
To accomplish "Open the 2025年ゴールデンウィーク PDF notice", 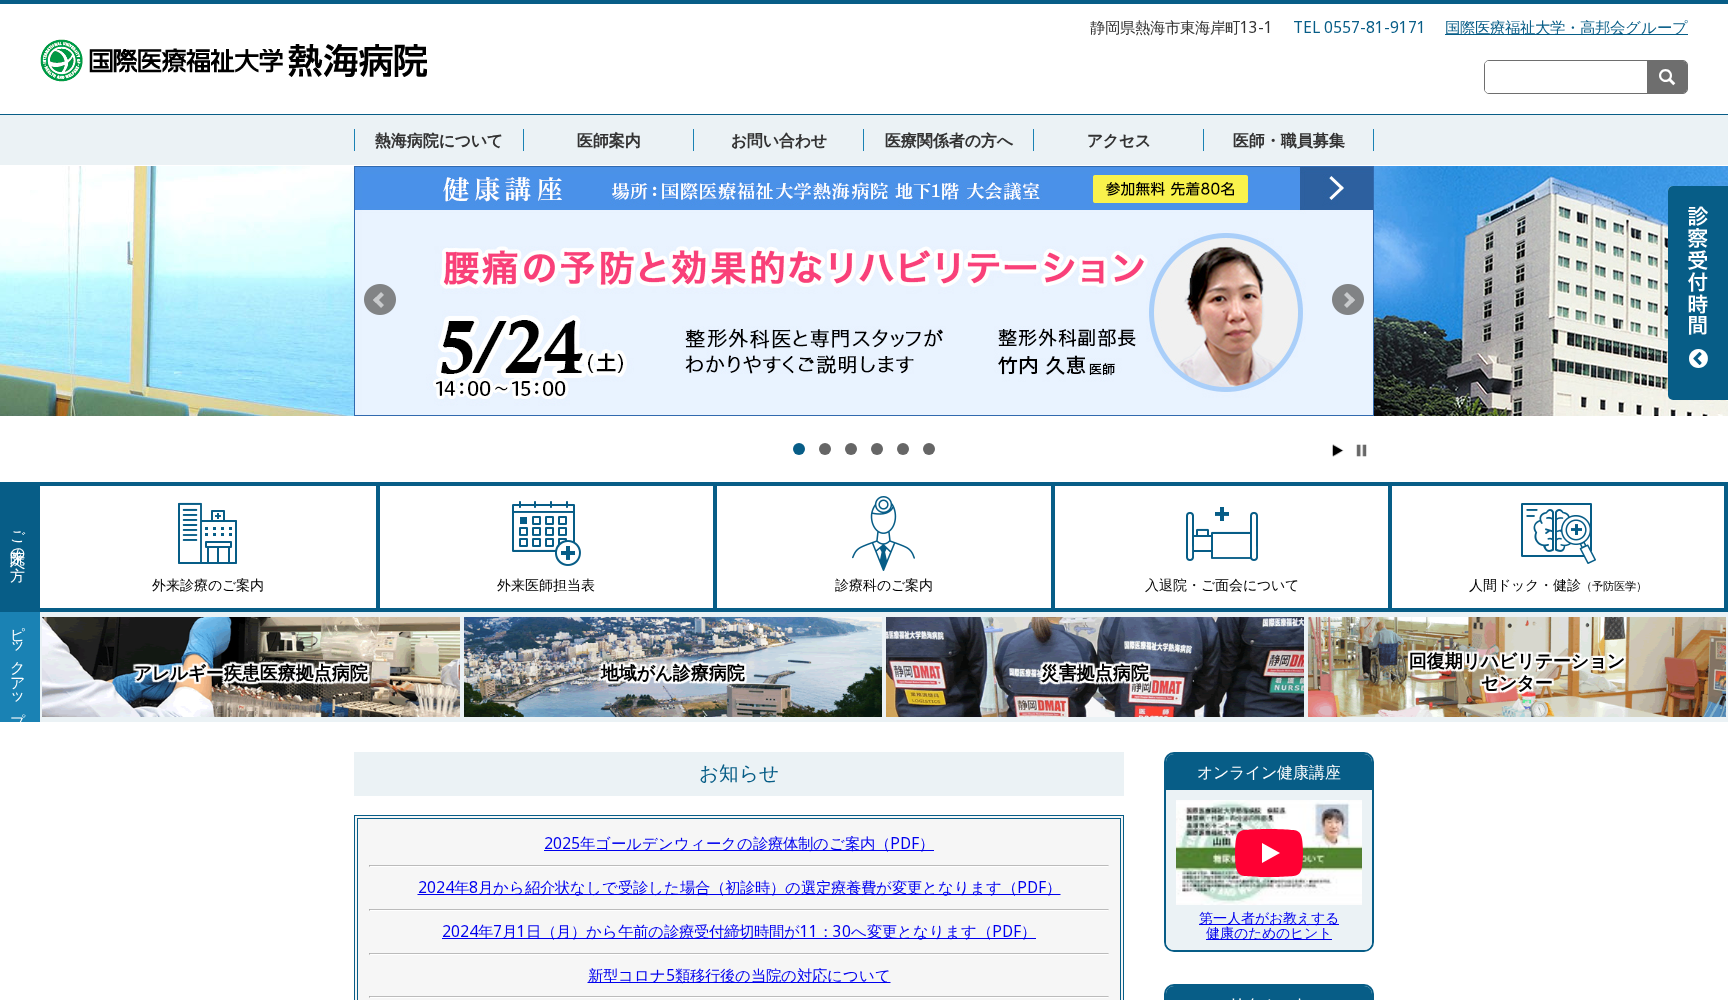I will (737, 843).
